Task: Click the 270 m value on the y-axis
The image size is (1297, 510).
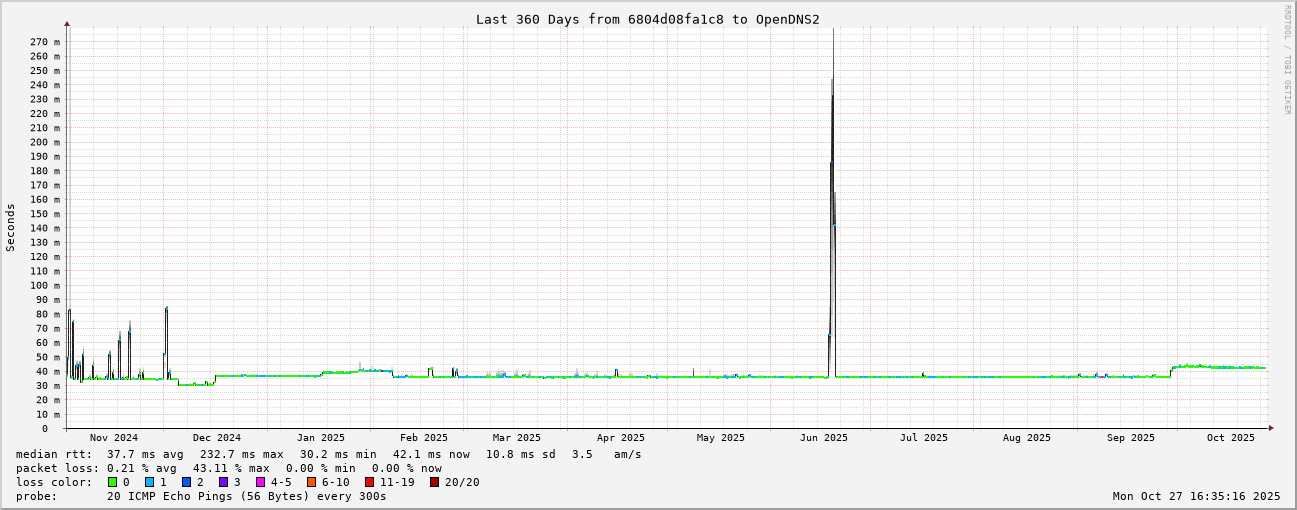Action: point(44,42)
